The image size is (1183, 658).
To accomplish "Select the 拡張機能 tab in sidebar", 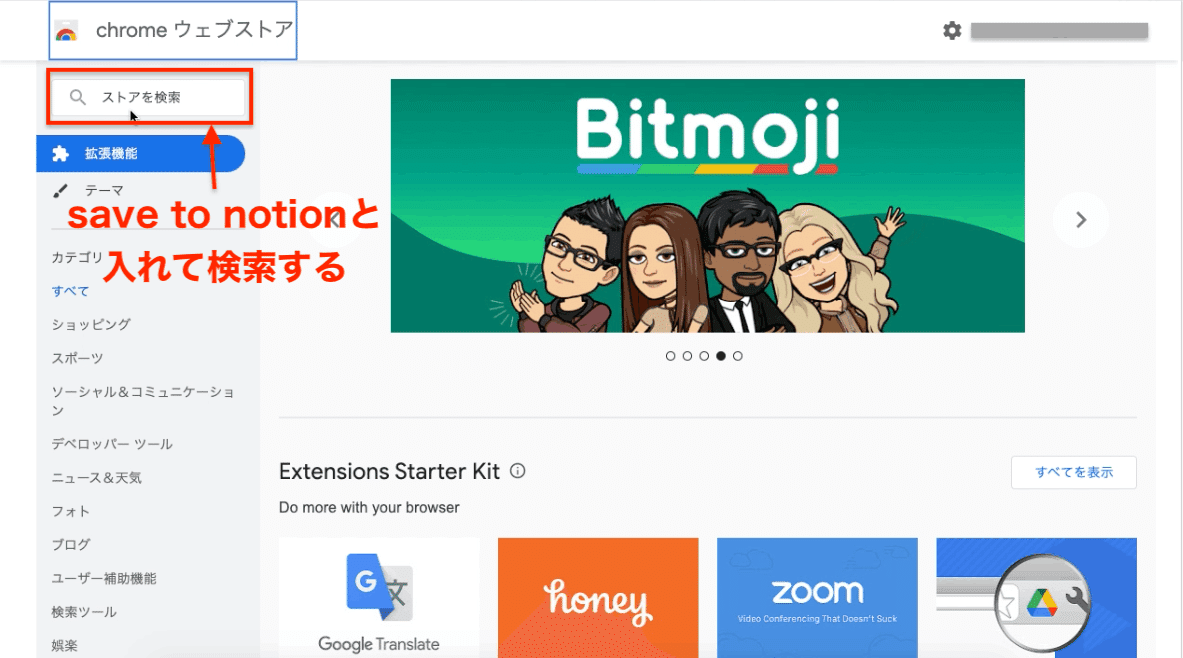I will [x=140, y=154].
